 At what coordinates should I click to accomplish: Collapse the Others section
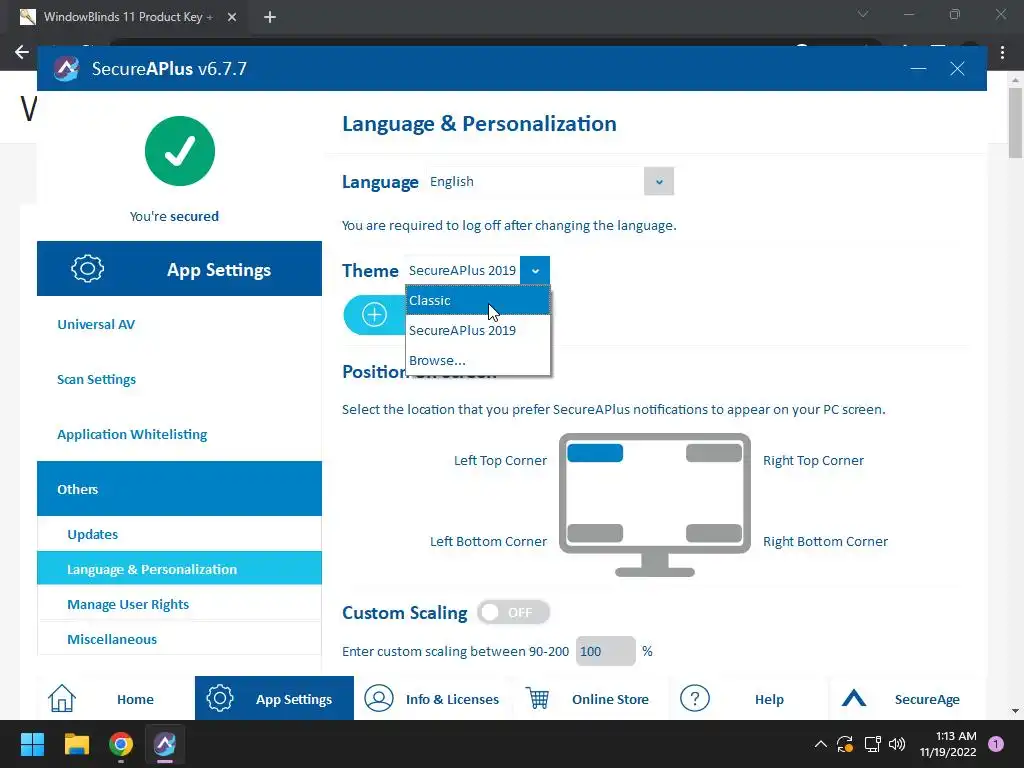(x=180, y=488)
